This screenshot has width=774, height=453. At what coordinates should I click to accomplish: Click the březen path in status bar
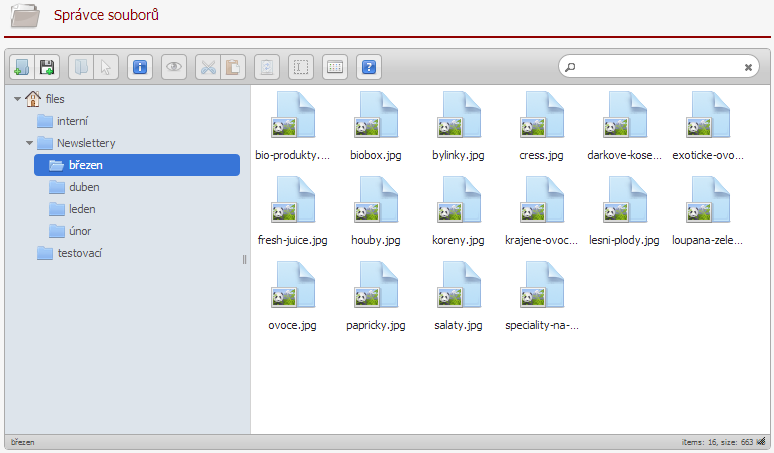[x=23, y=442]
